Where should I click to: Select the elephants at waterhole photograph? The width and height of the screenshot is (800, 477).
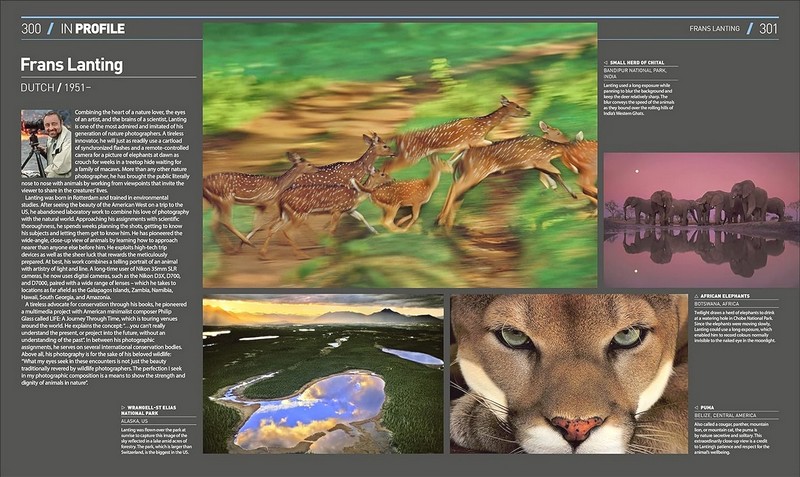[x=701, y=220]
